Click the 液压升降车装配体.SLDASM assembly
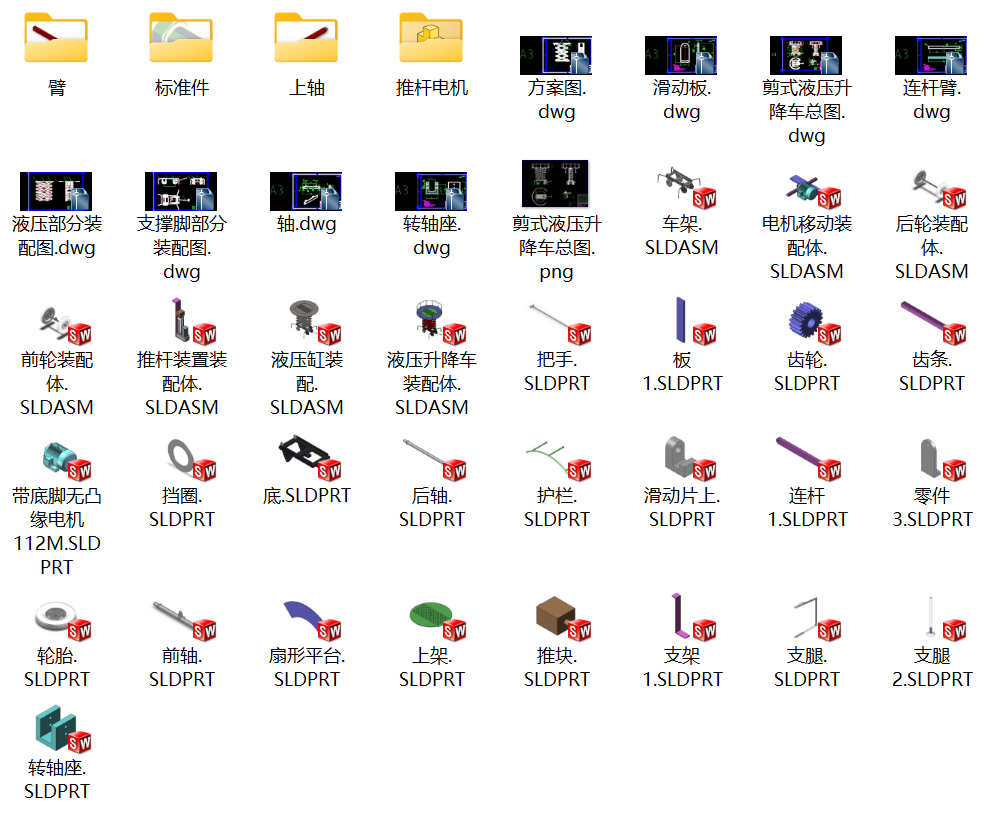Viewport: 993px width, 818px height. point(431,322)
